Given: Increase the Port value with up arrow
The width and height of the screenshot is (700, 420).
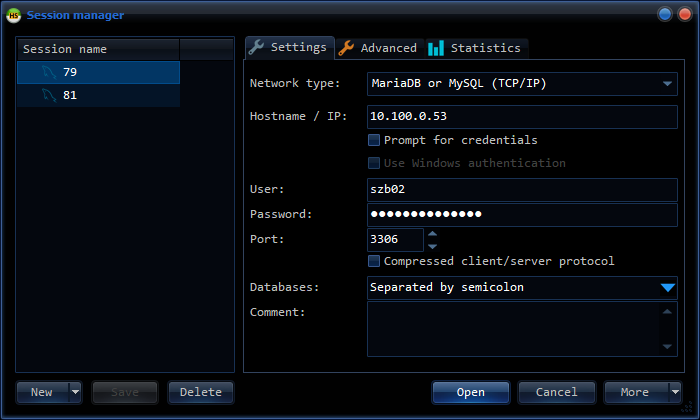Looking at the screenshot, I should pos(432,234).
